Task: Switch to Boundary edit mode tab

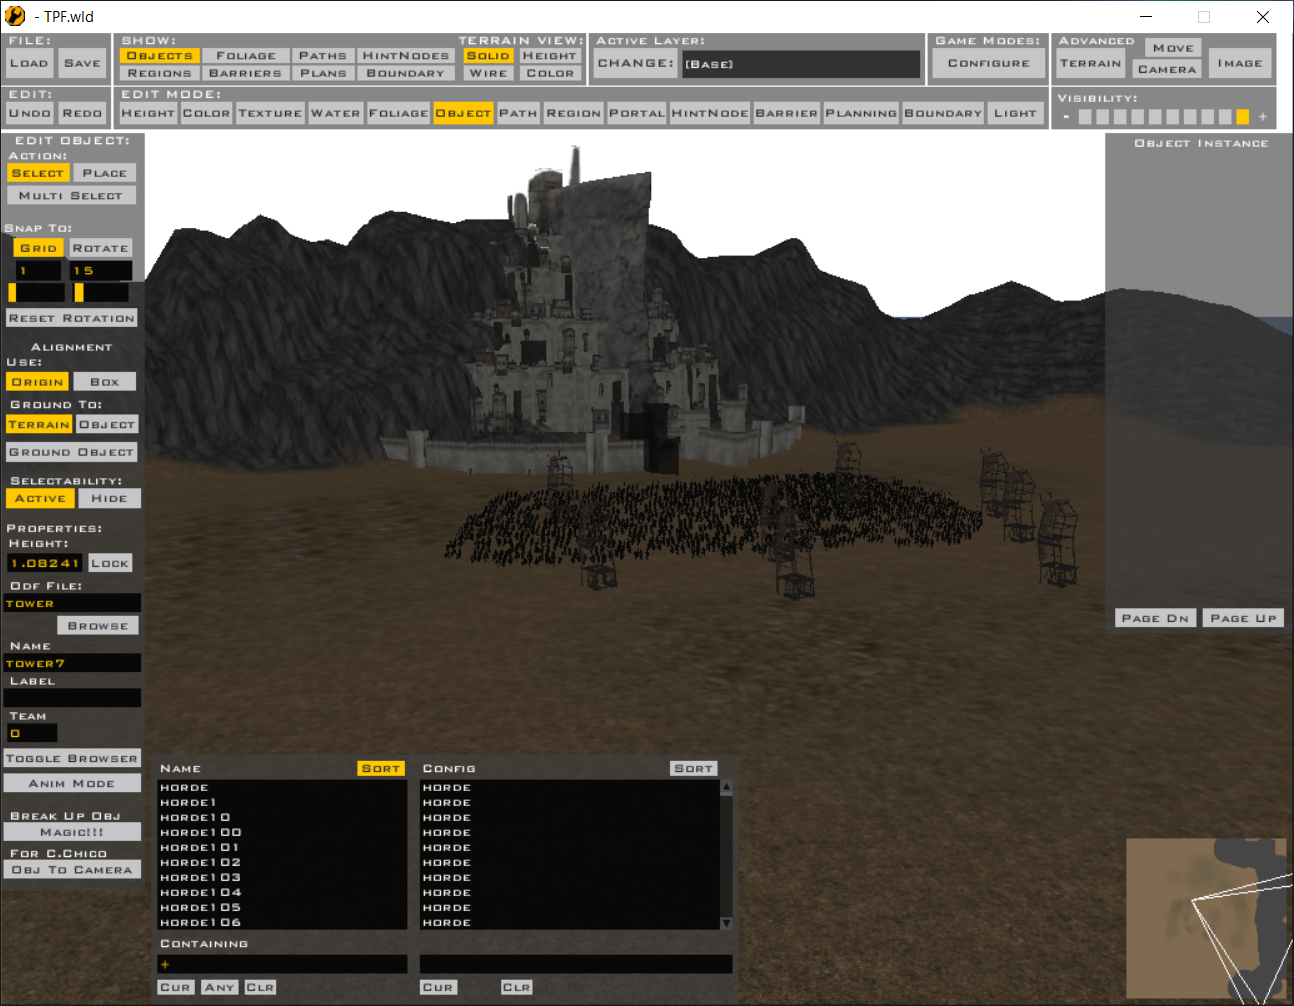Action: [x=943, y=113]
